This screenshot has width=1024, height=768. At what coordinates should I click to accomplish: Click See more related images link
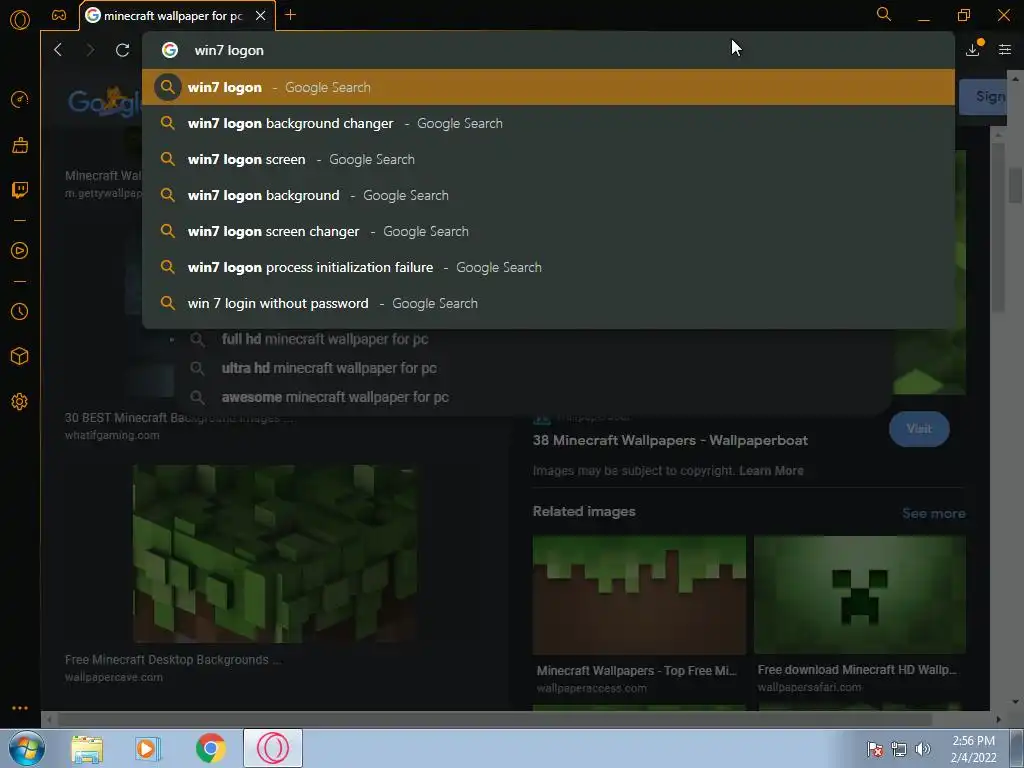click(933, 513)
